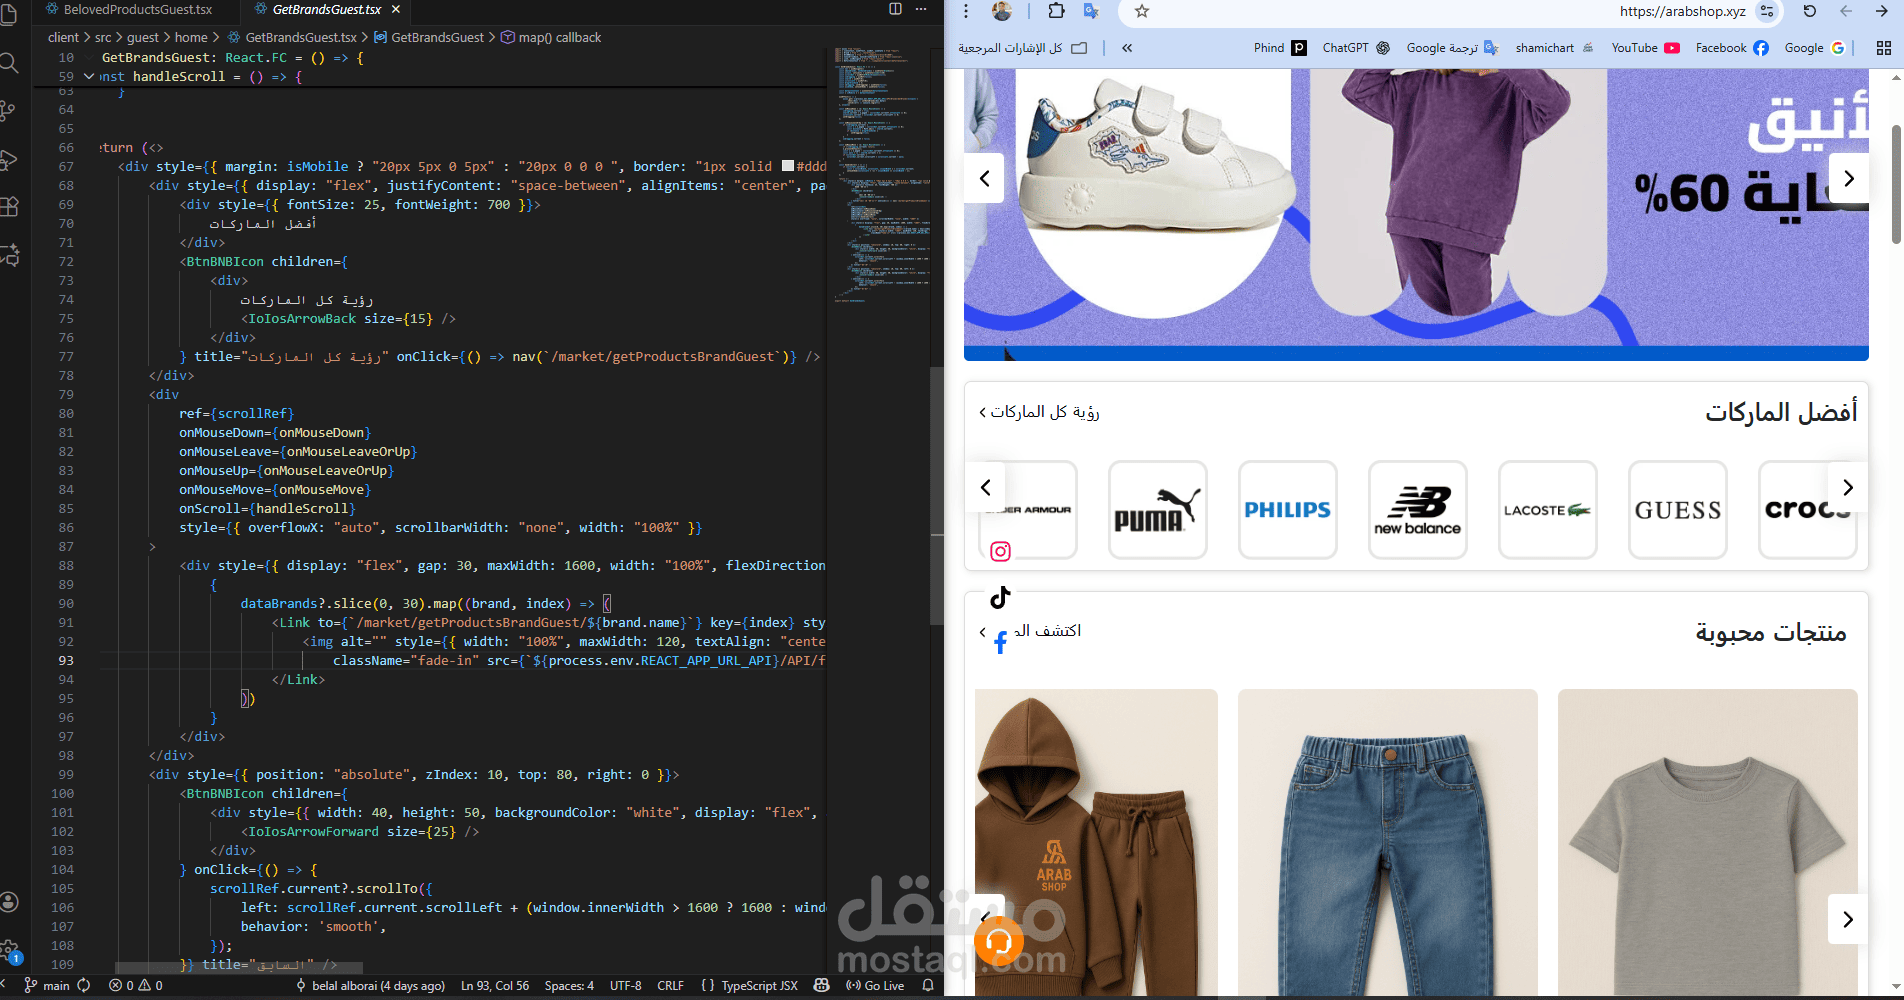
Task: Open the PUMA brand logo card
Action: (x=1158, y=510)
